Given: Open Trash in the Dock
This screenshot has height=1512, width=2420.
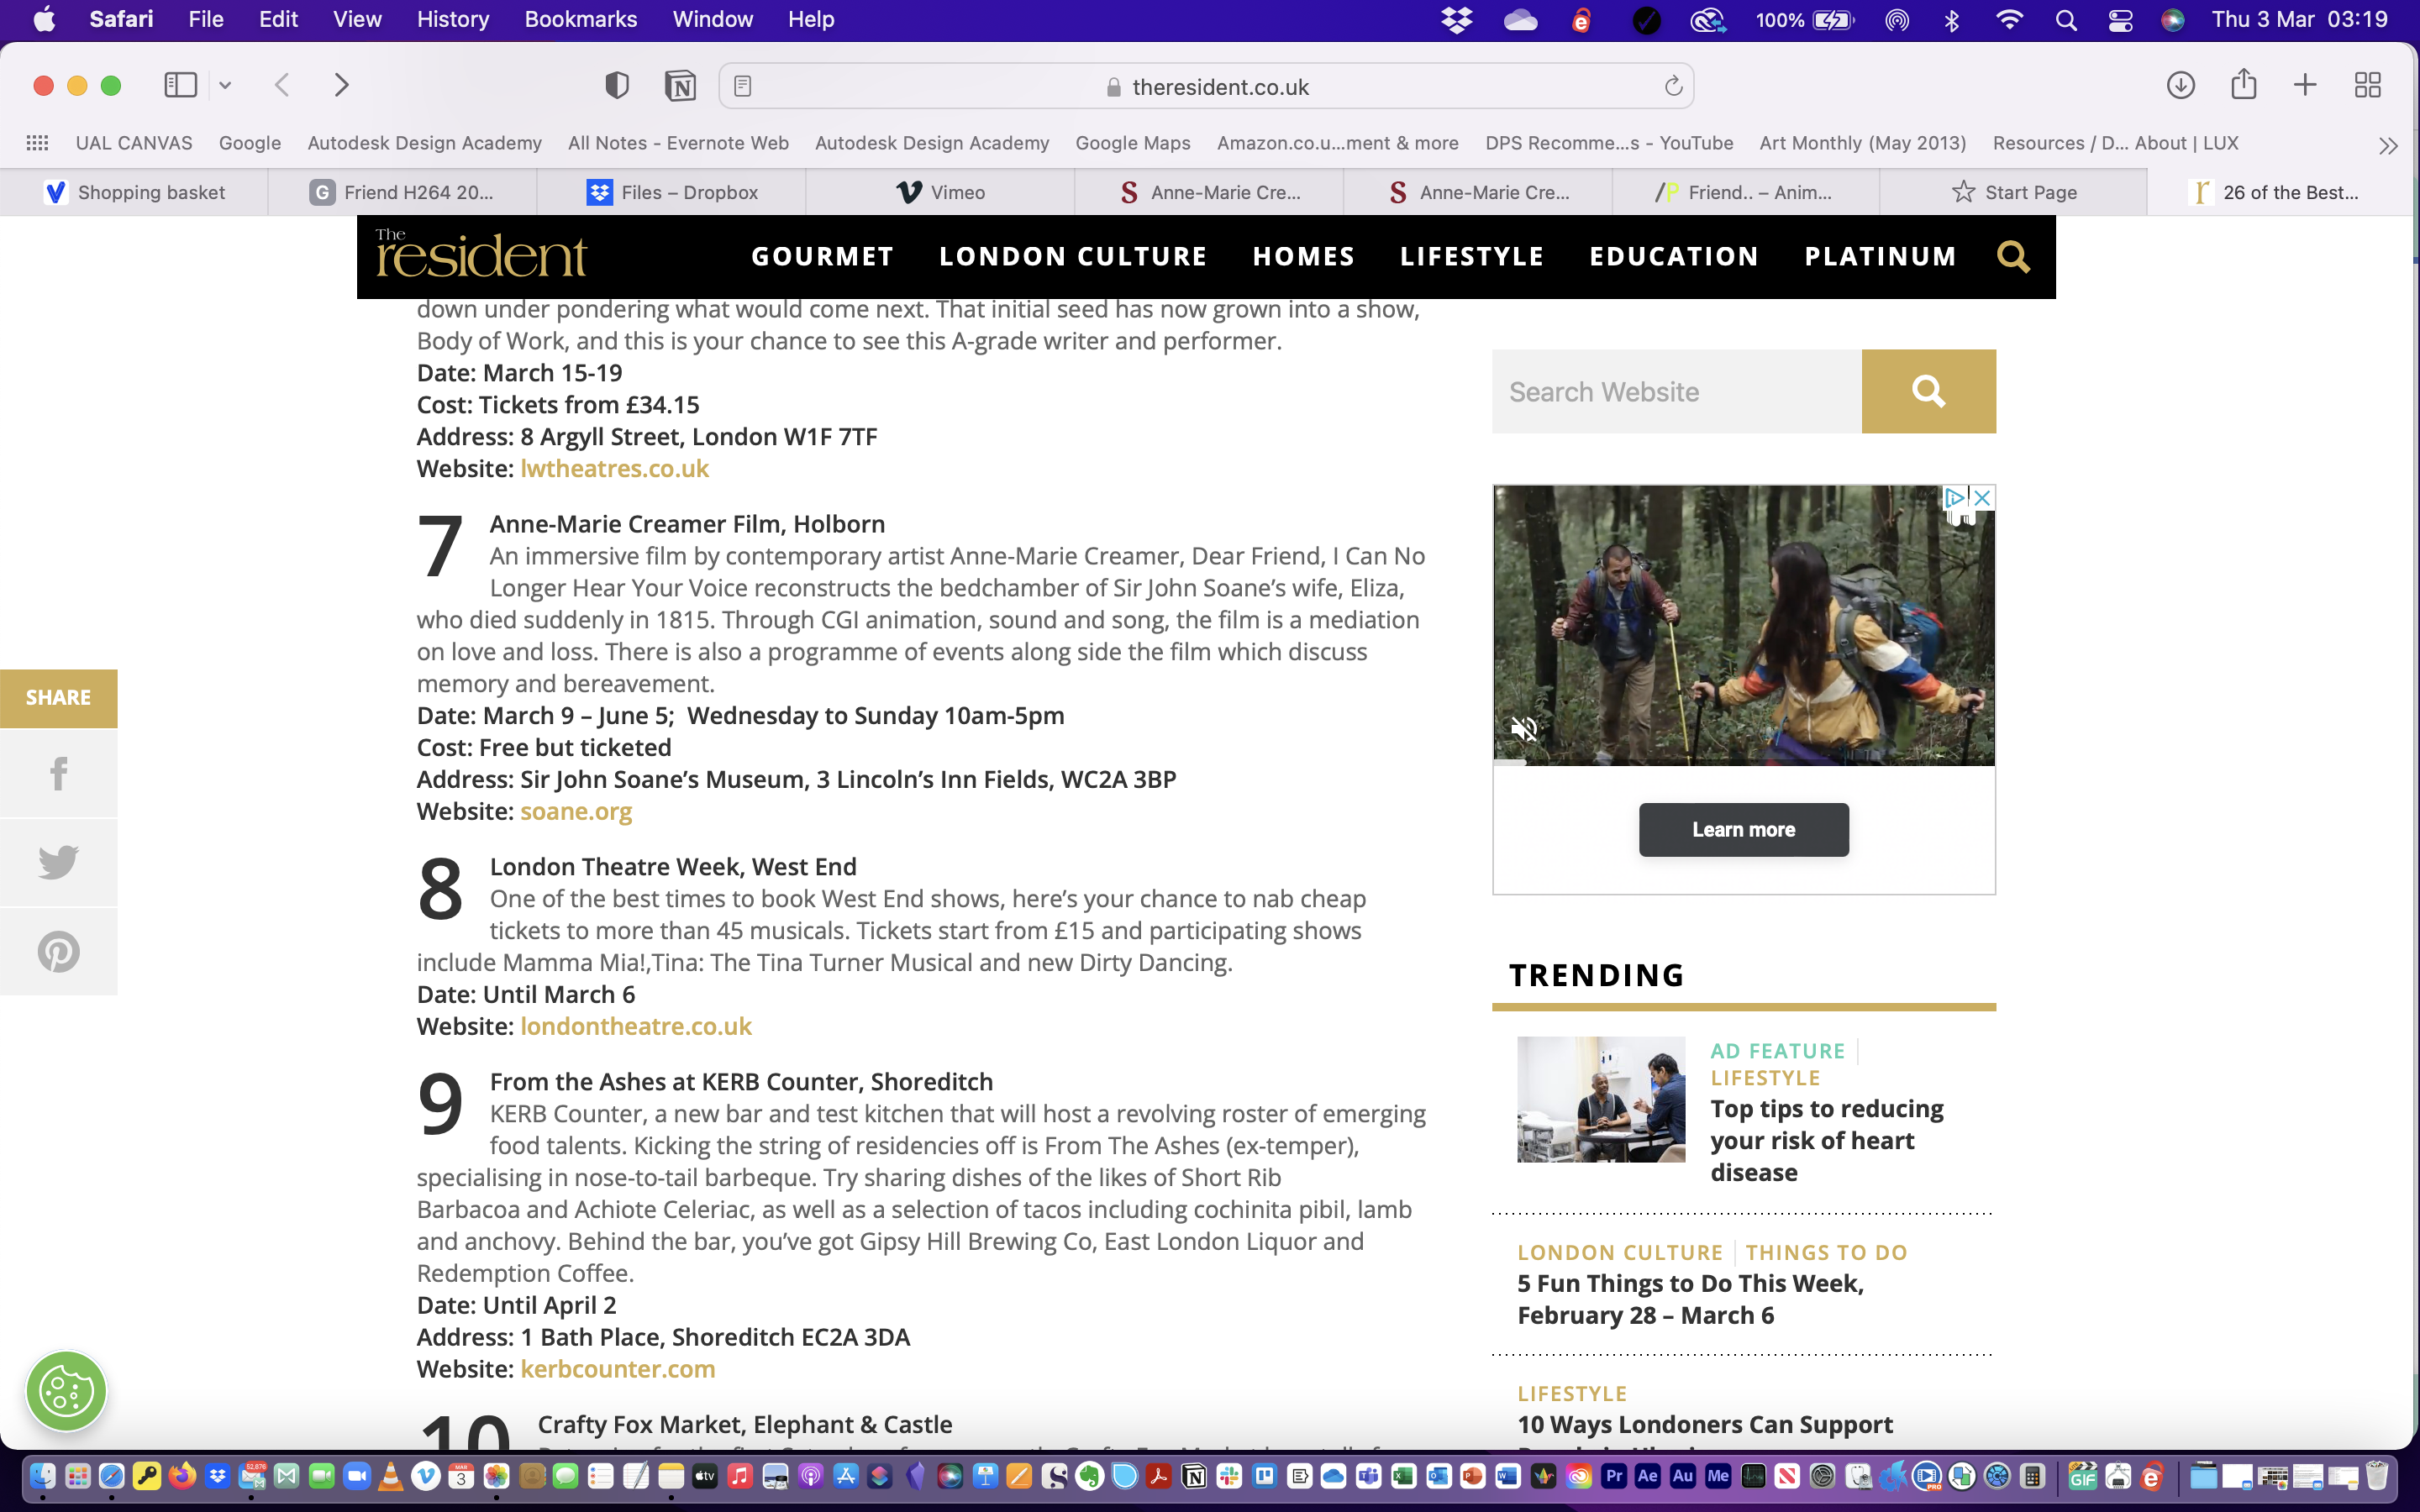Looking at the screenshot, I should (x=2377, y=1476).
